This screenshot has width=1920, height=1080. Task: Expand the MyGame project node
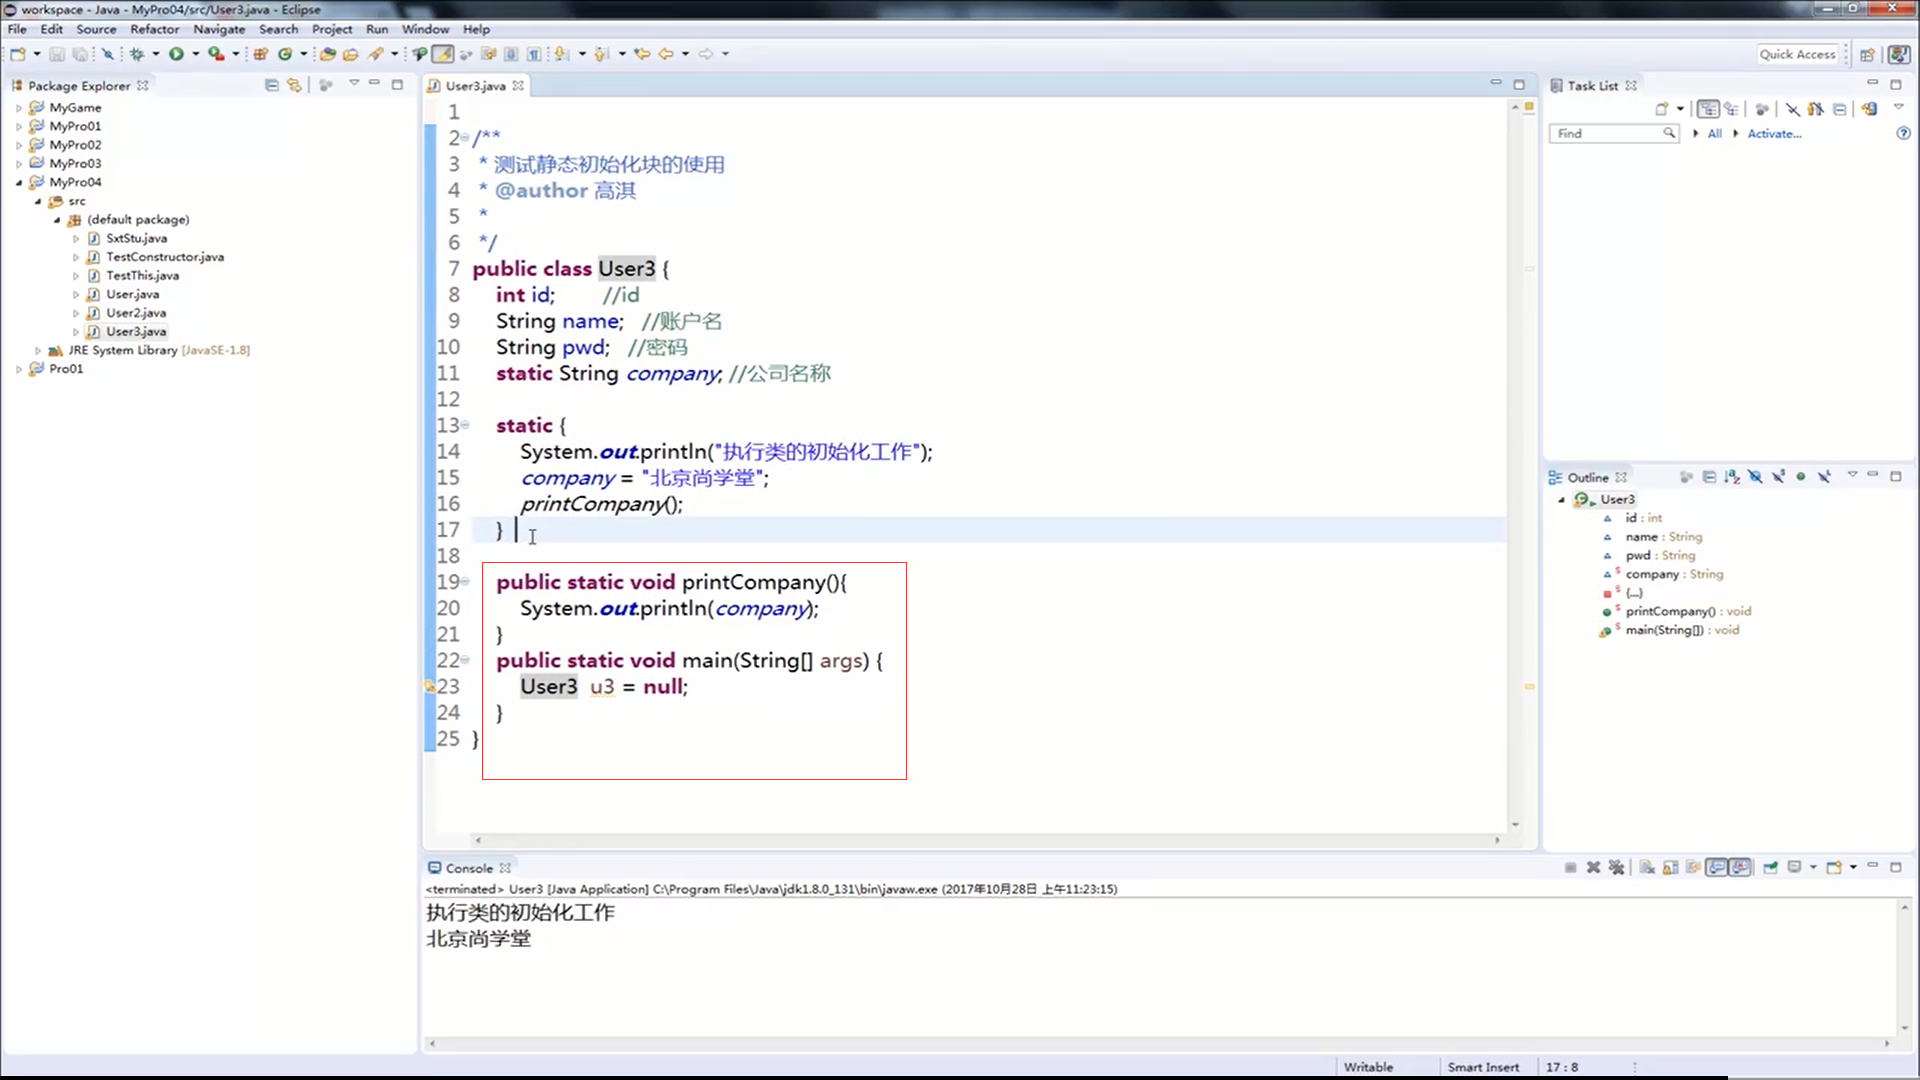click(18, 108)
